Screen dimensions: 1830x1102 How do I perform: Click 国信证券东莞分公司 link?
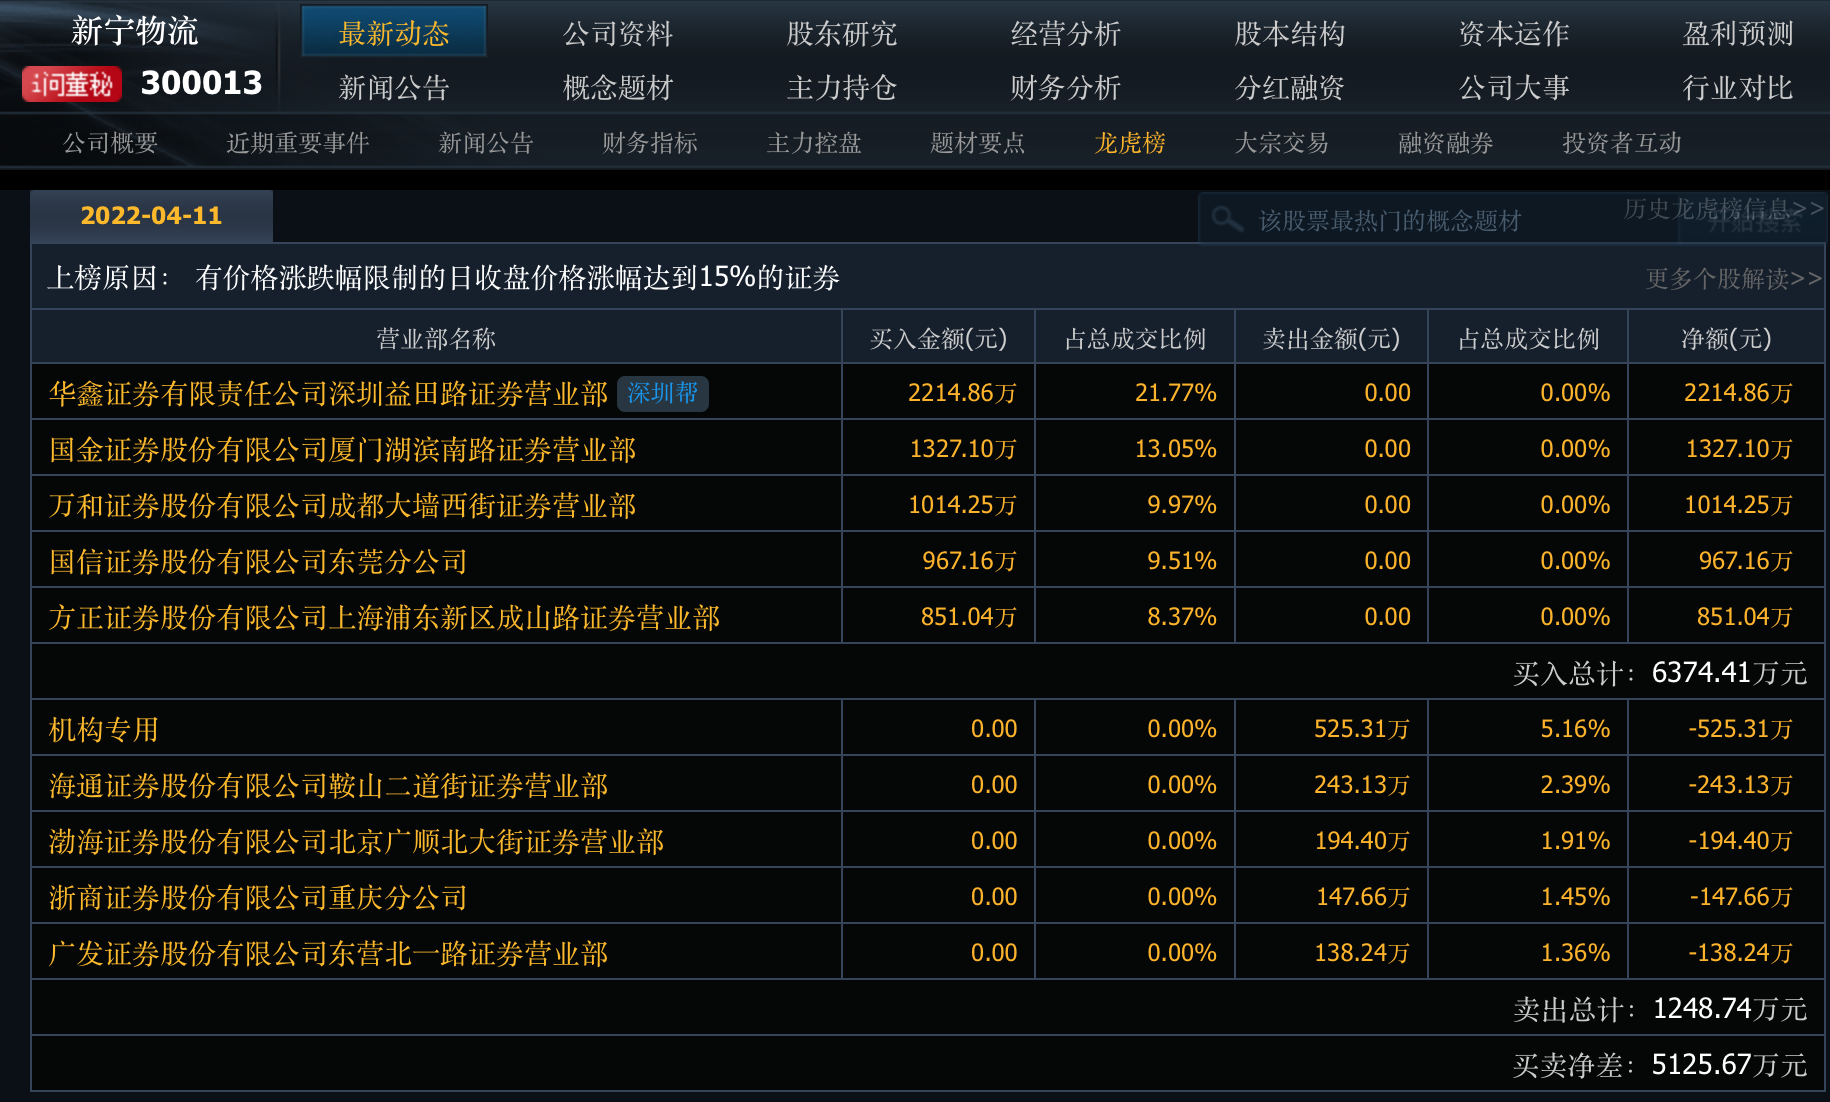click(x=259, y=562)
